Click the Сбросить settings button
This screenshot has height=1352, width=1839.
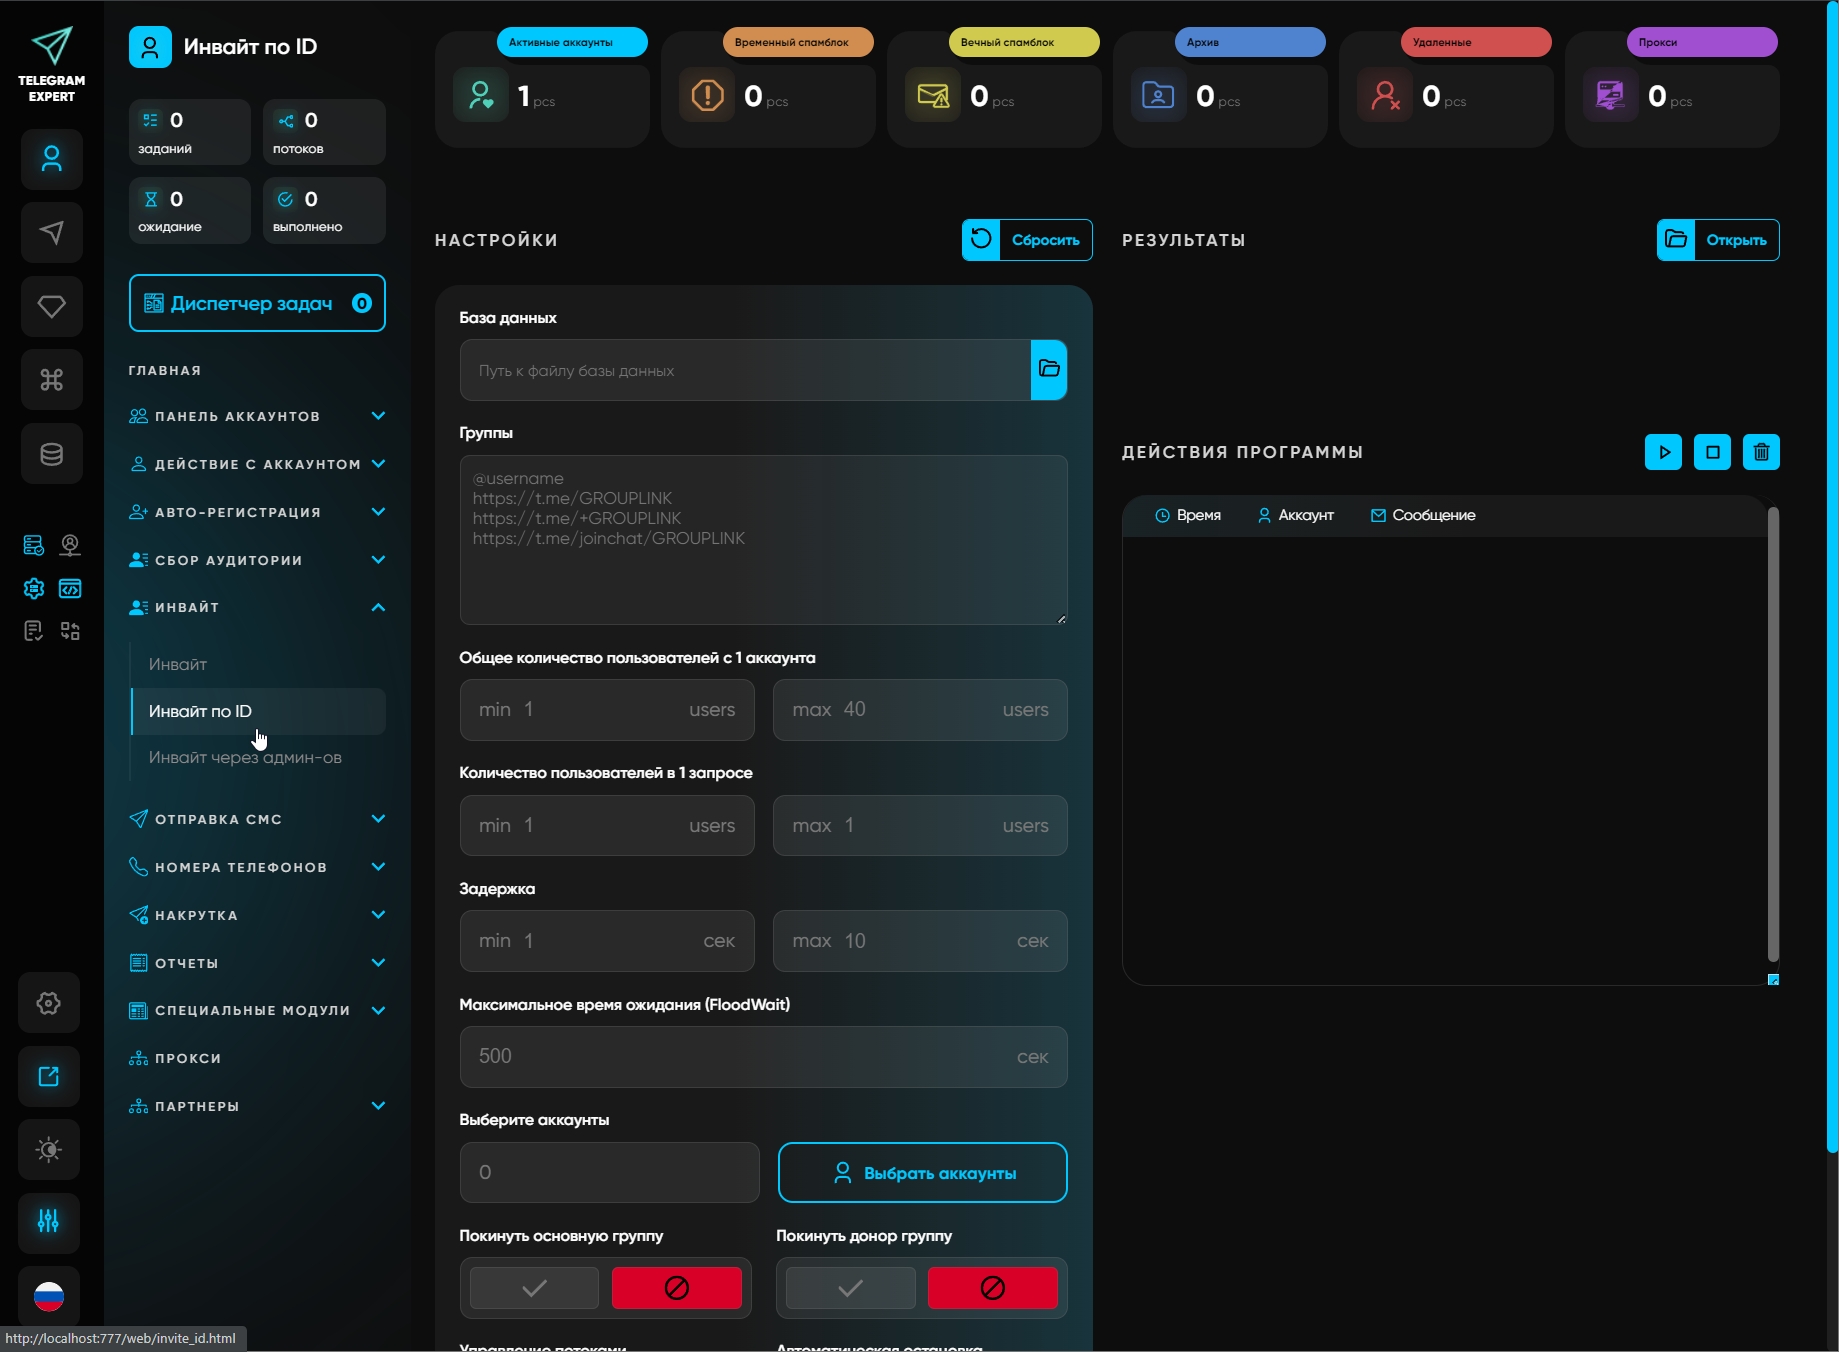pyautogui.click(x=1027, y=240)
